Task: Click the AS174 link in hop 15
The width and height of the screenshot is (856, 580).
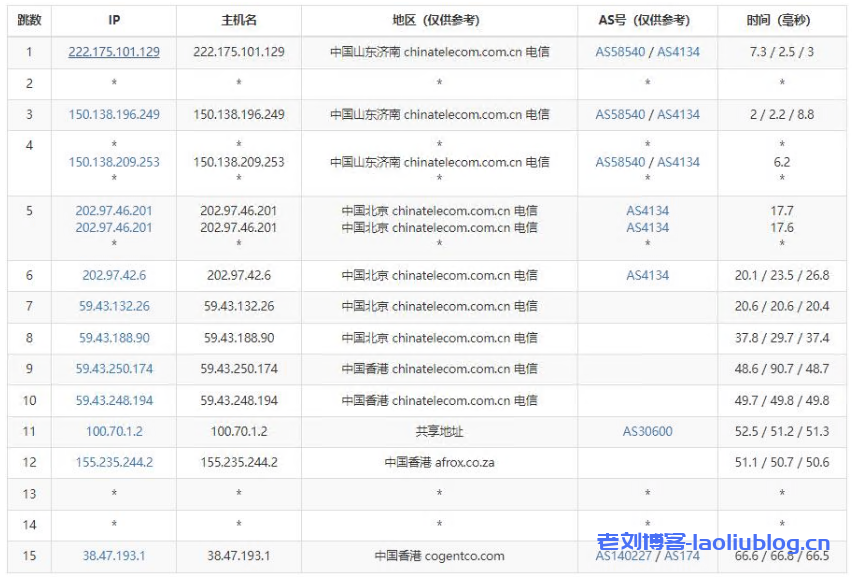Action: [x=681, y=556]
